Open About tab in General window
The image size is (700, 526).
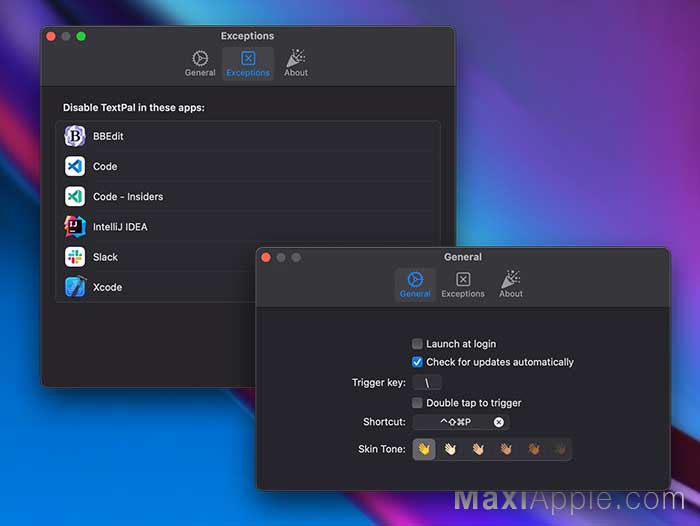tap(511, 284)
